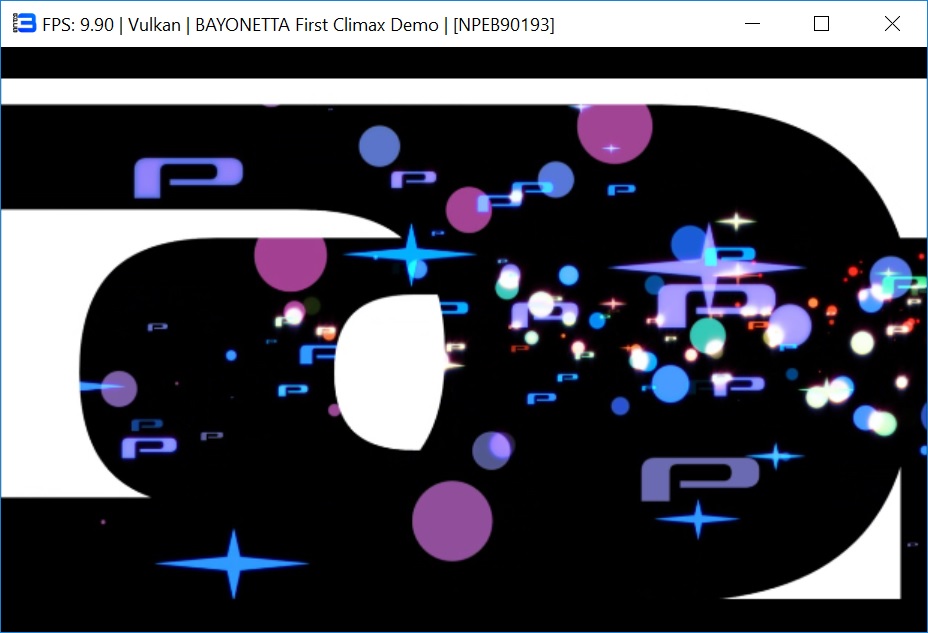Maximize the BAYONETTA demo window
928x633 pixels.
821,24
